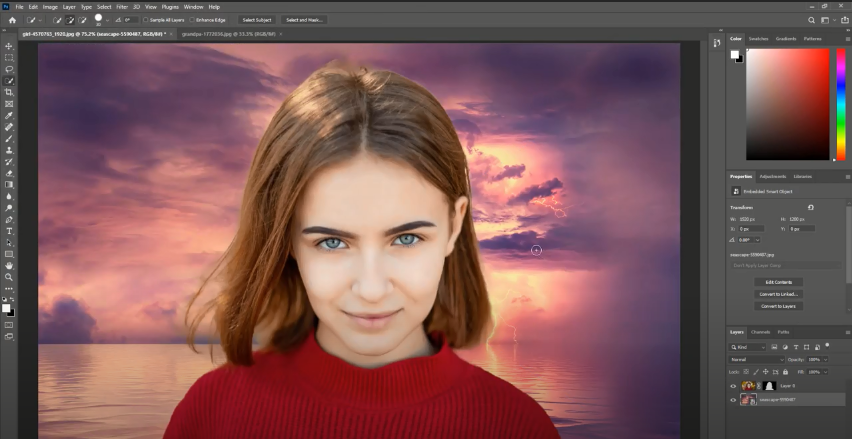Click the Eraser tool
Viewport: 852px width, 439px height.
[9, 173]
